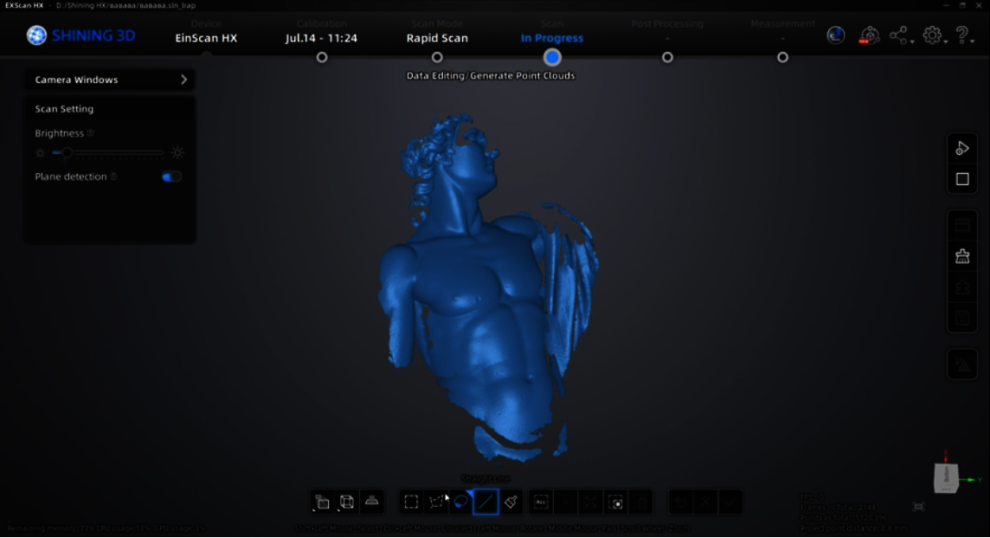Adjust the Brightness slider
Screen dimensions: 990x538
coord(108,153)
